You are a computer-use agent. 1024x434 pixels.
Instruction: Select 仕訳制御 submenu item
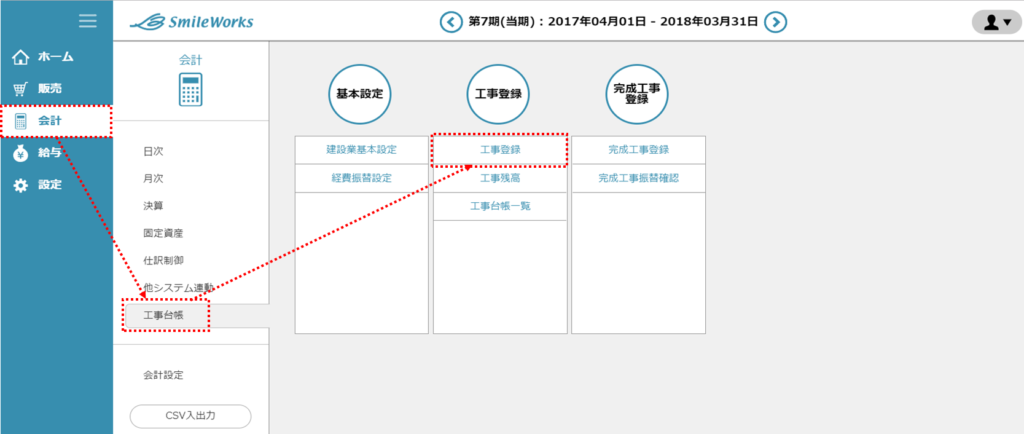tap(163, 260)
